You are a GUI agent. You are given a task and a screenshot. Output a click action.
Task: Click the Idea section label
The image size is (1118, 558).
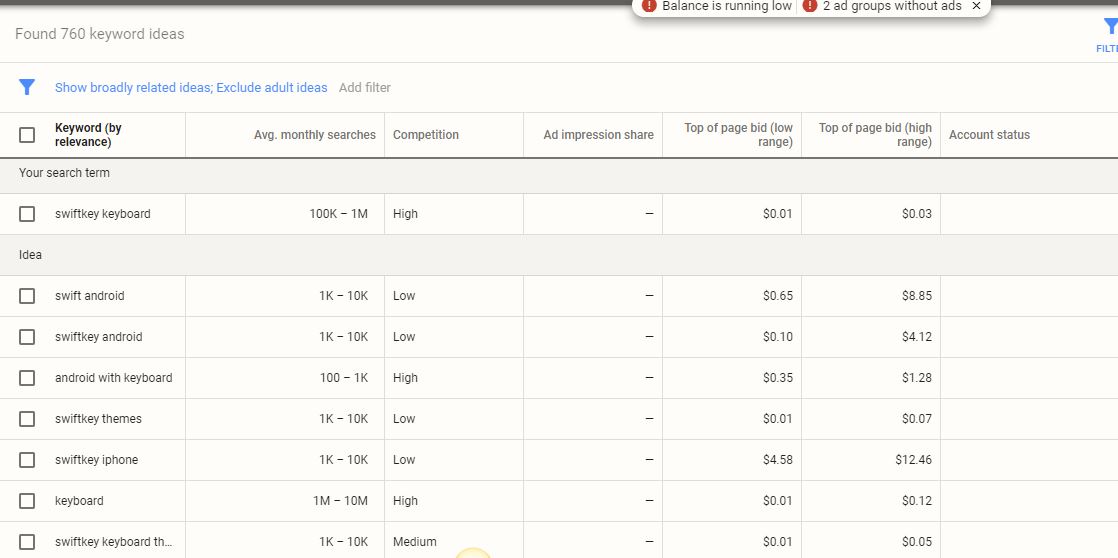(x=31, y=254)
